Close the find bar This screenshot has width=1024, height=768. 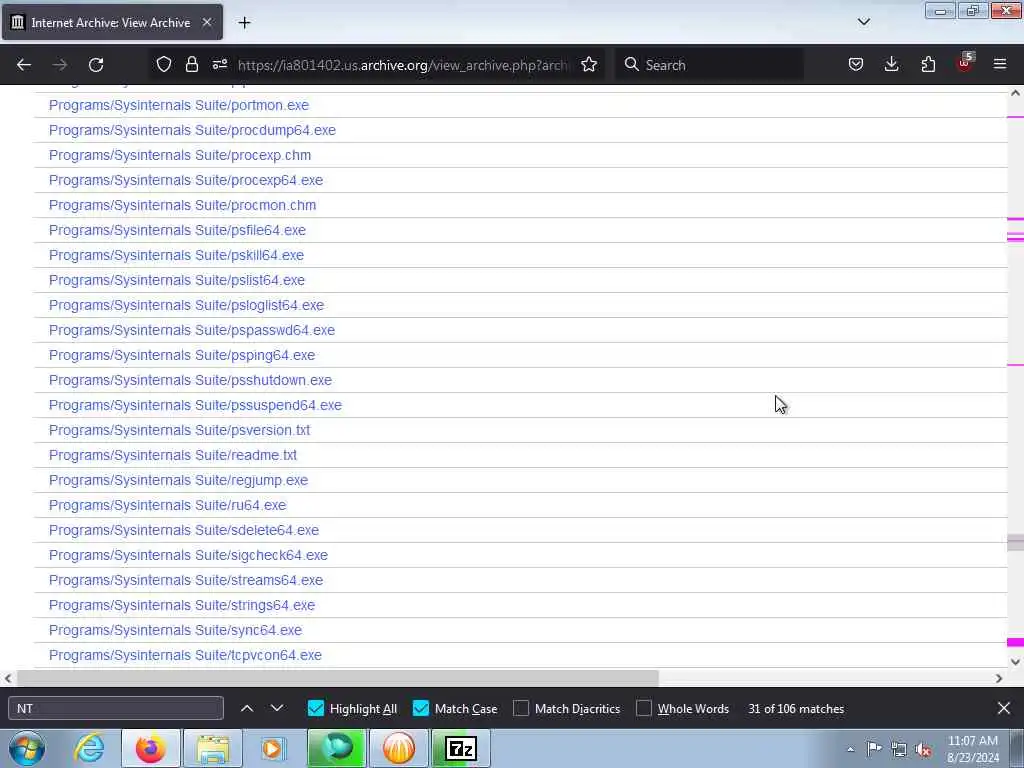coord(1004,708)
